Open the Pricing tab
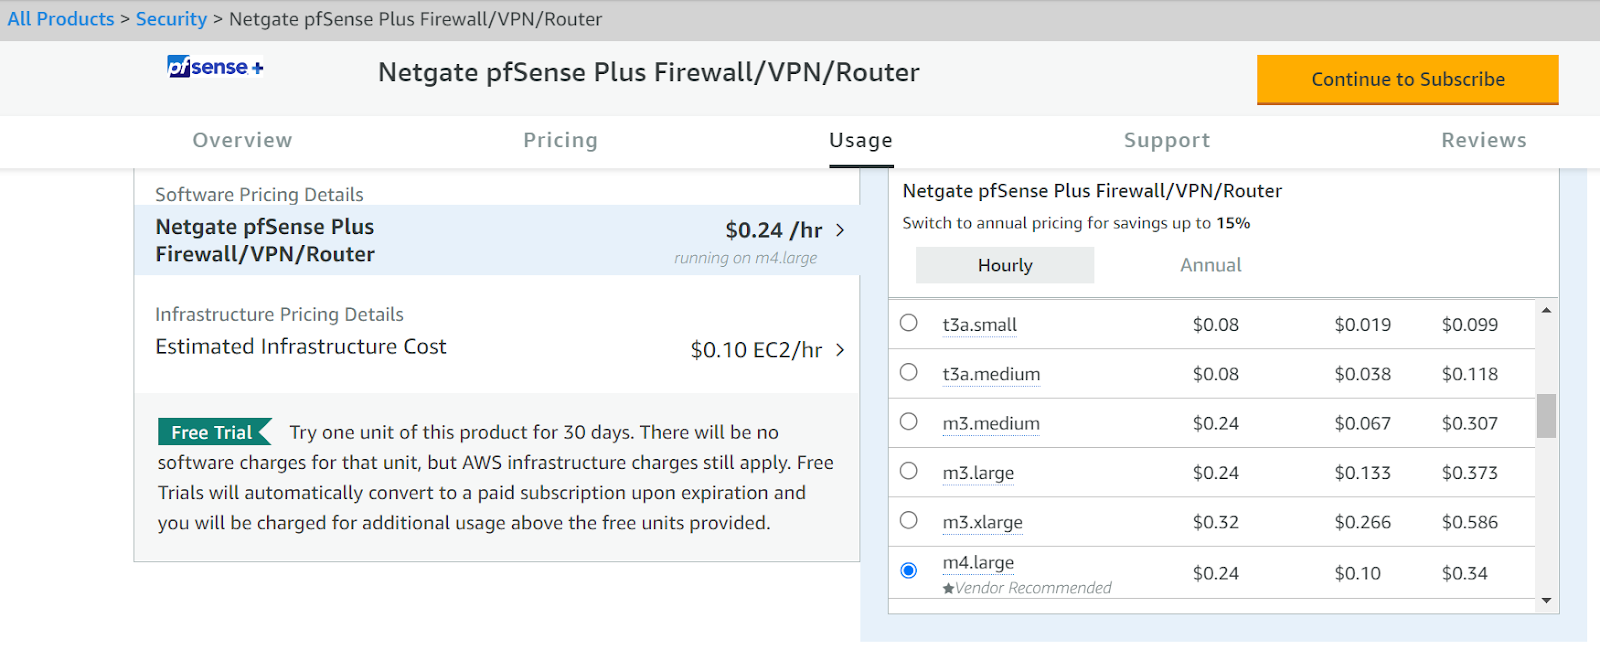 pos(560,140)
